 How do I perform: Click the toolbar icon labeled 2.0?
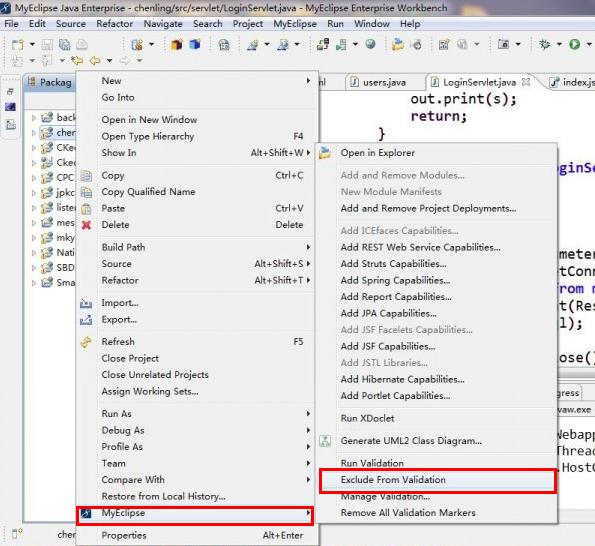[224, 45]
